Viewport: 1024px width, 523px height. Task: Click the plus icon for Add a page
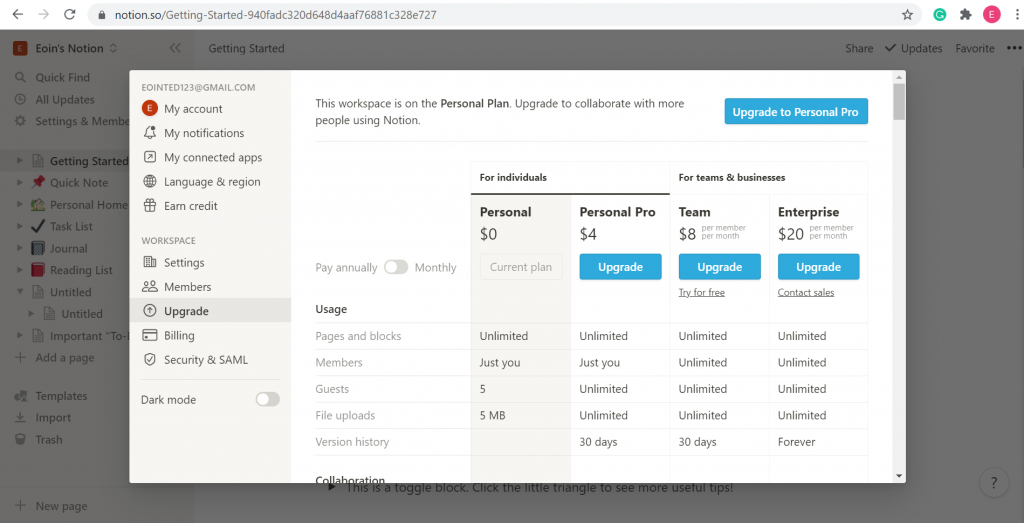21,358
